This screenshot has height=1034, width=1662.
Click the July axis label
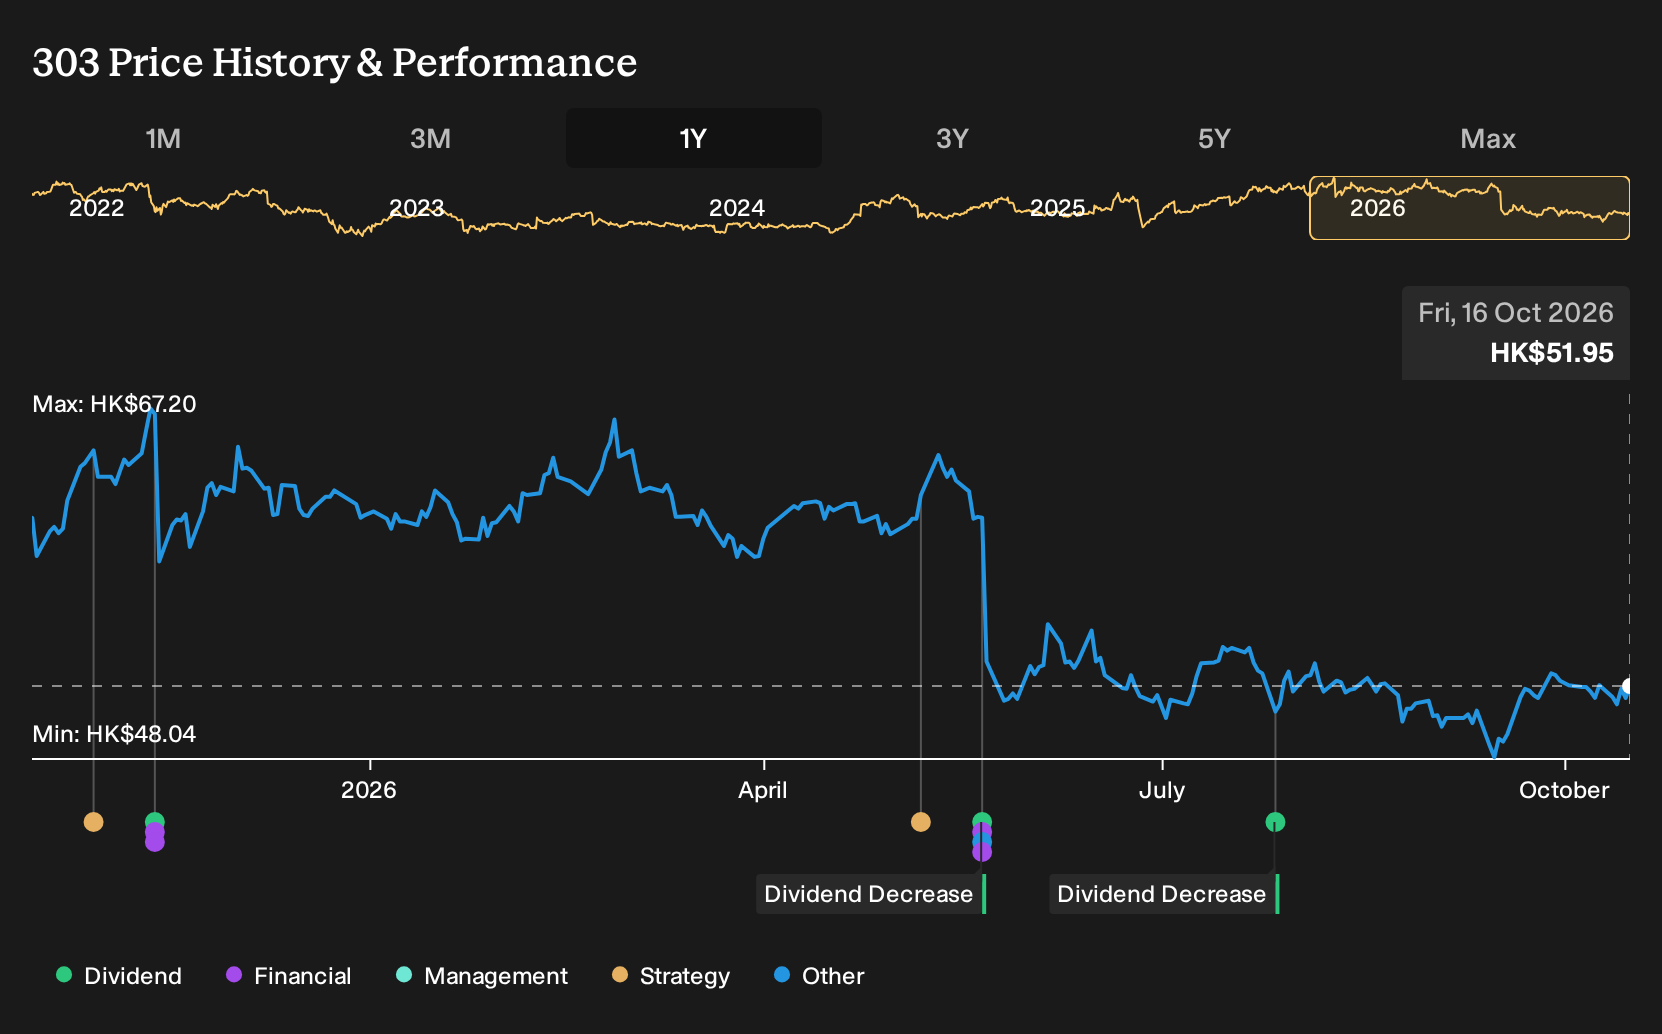(1162, 790)
